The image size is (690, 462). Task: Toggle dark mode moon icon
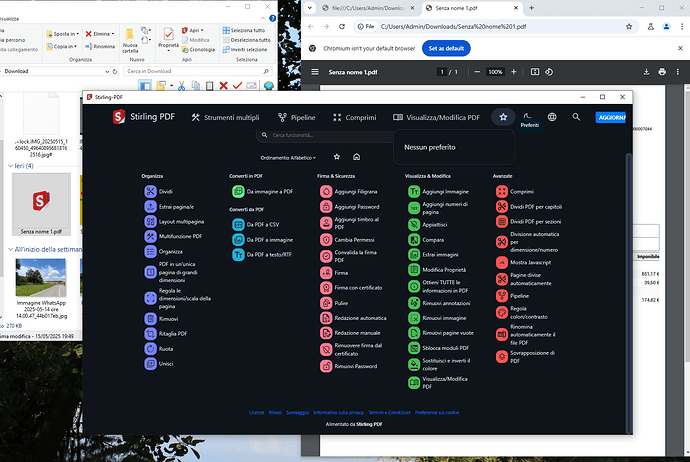click(x=527, y=116)
